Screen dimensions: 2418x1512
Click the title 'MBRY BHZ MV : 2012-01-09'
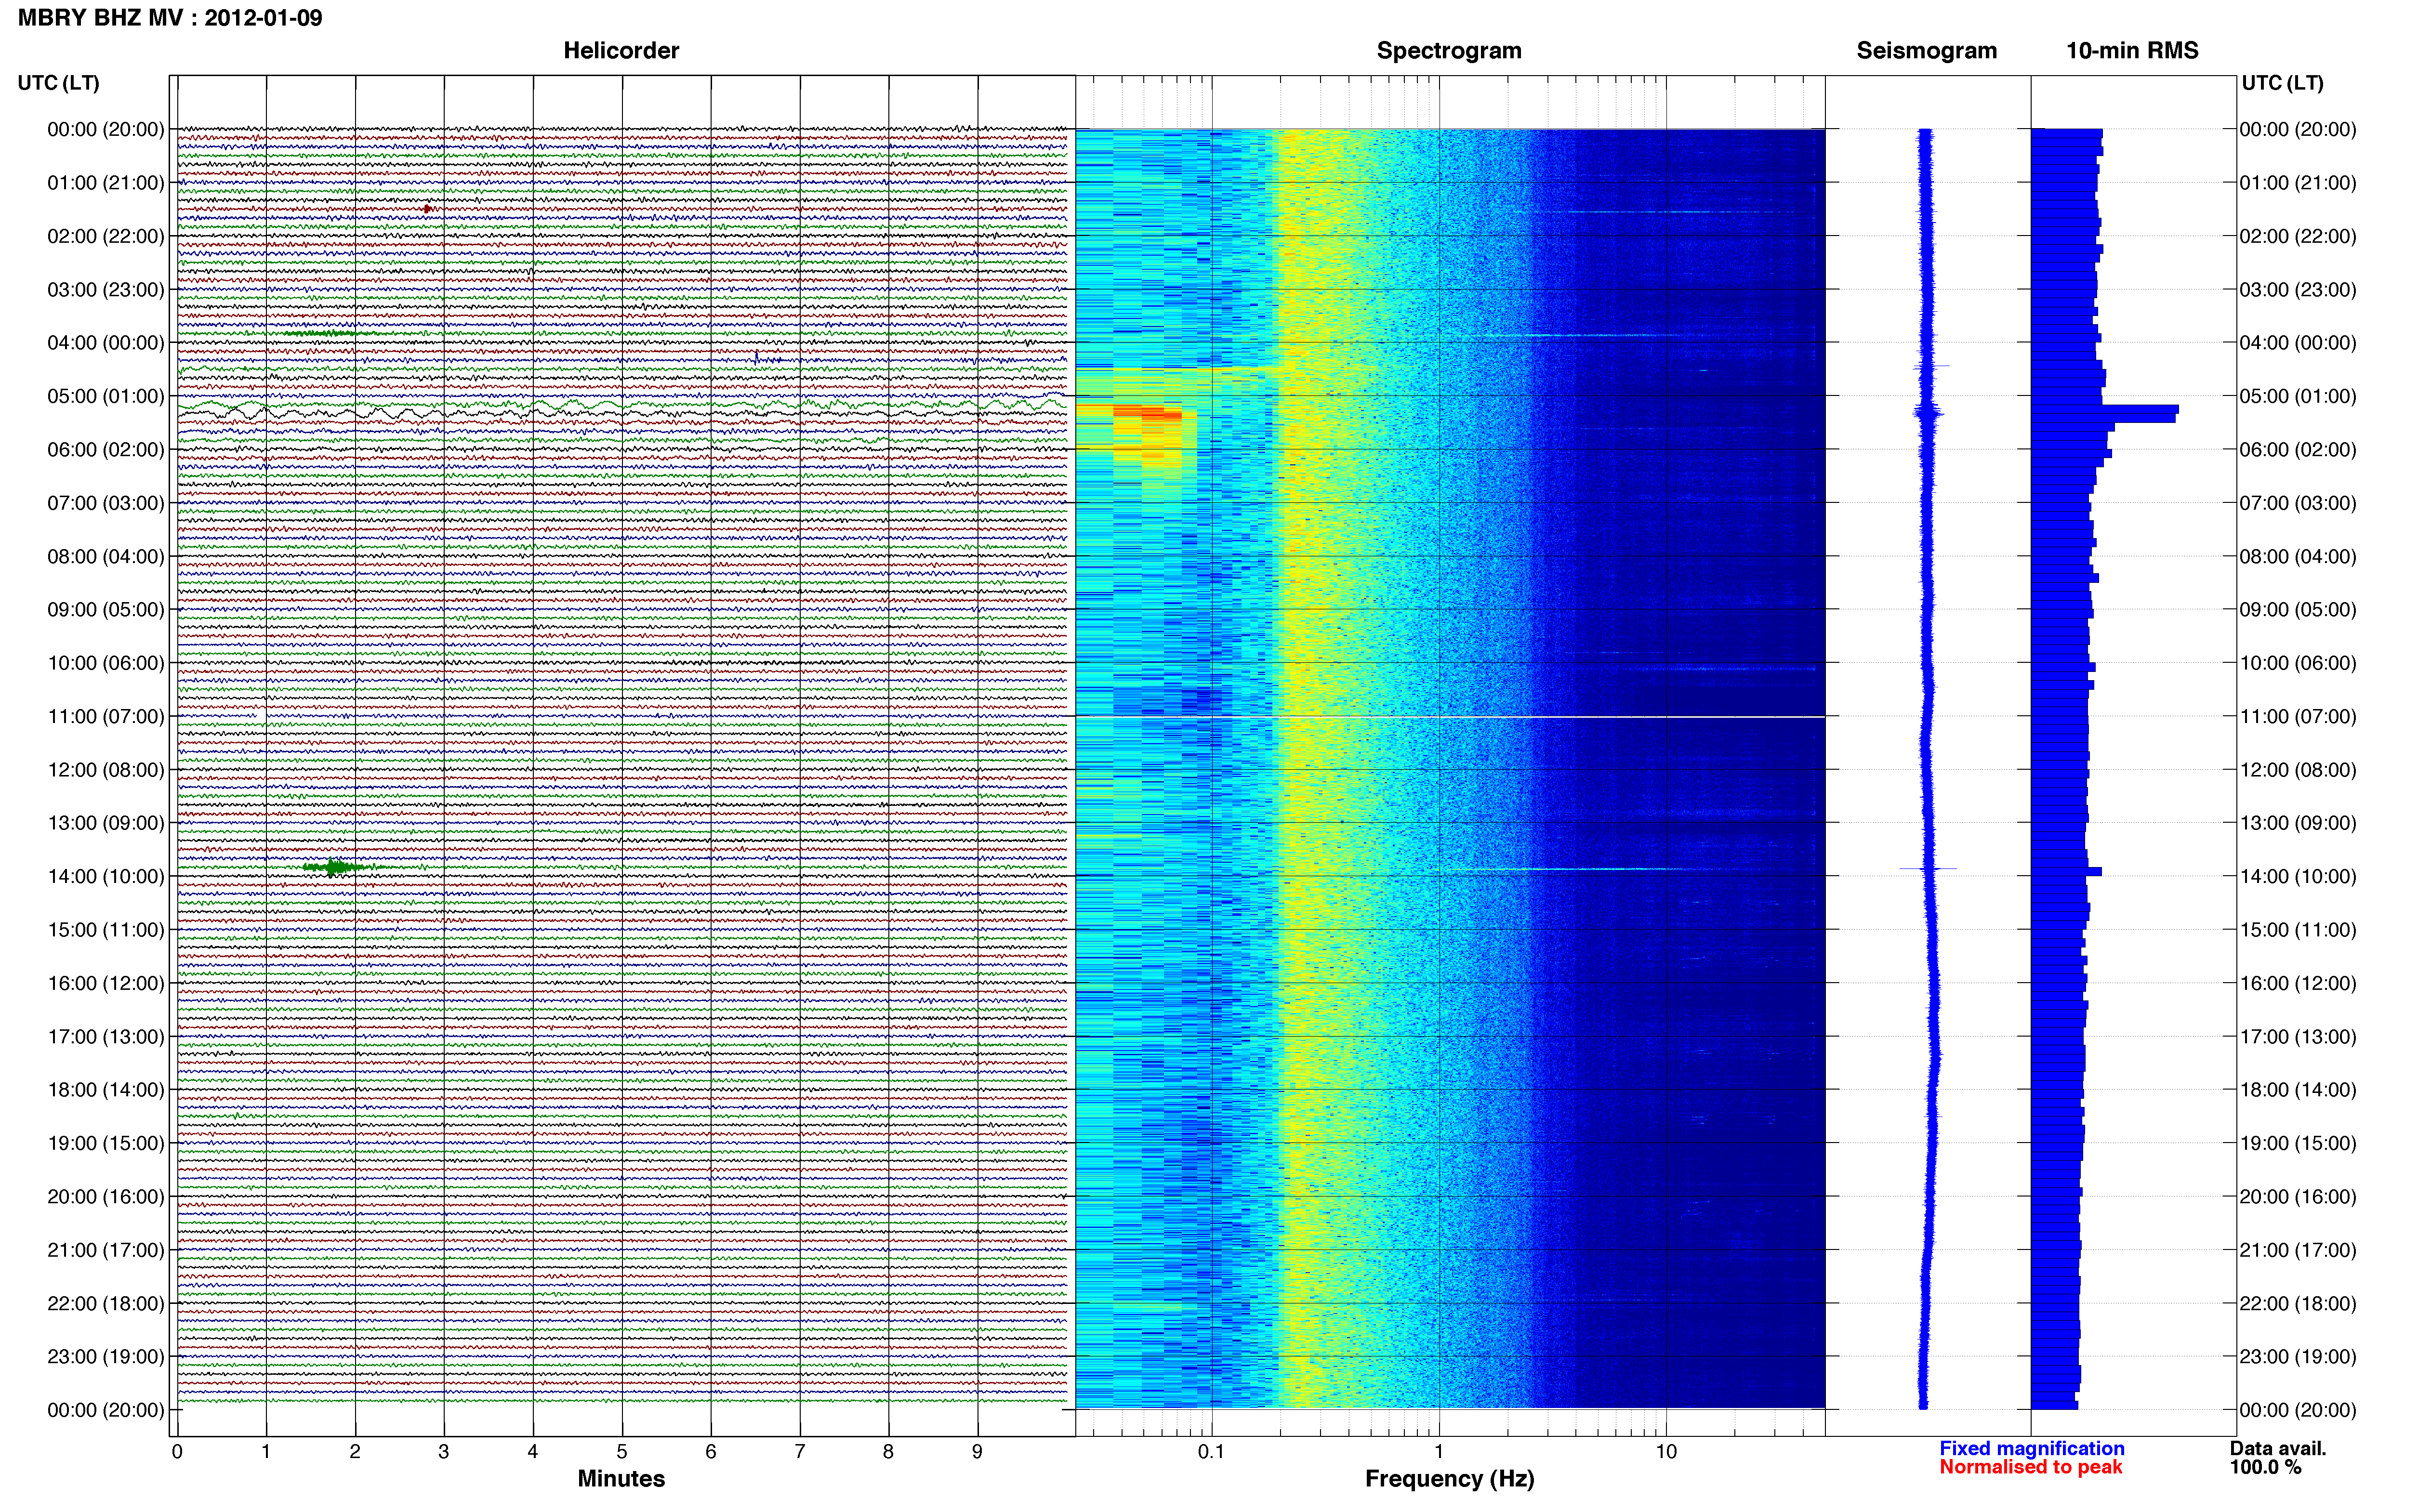[170, 18]
